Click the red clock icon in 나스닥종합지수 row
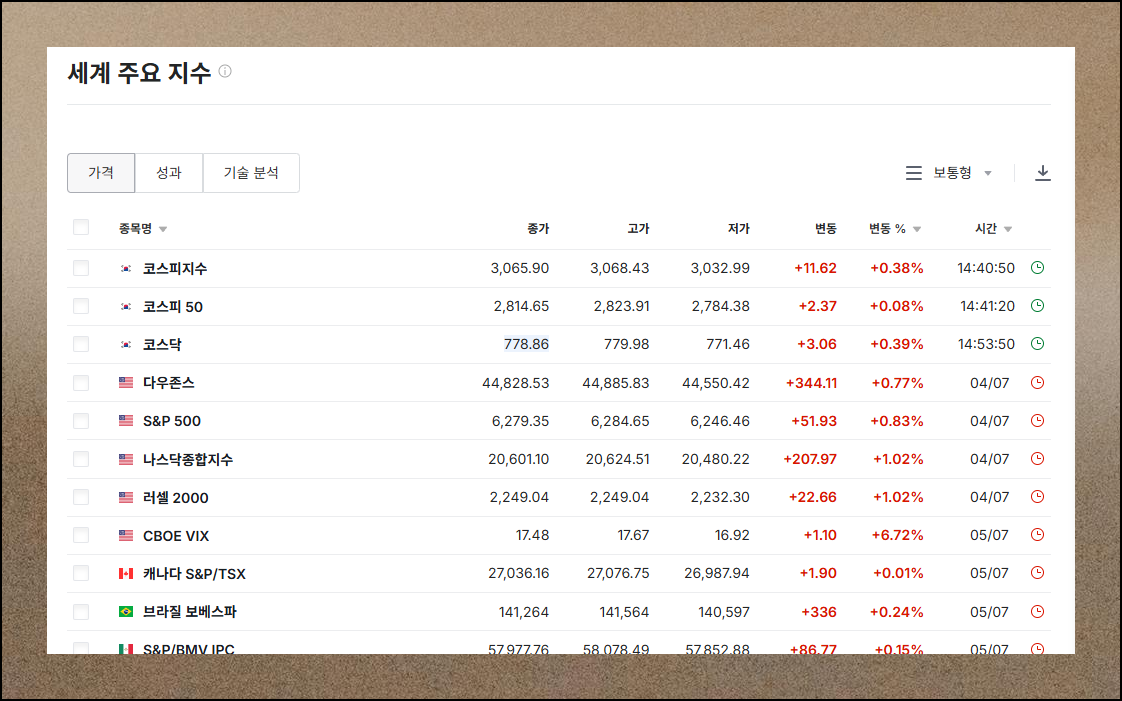Screen dimensions: 1122x701 point(1037,459)
